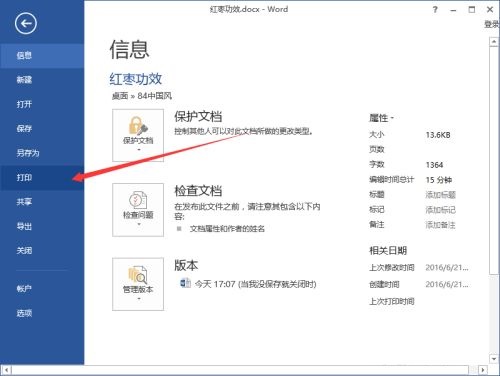Click the 1364 word count value

[x=434, y=165]
